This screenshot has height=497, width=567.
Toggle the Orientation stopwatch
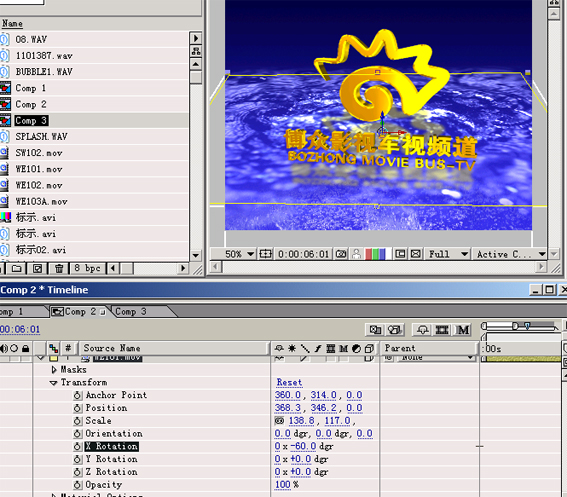pos(77,434)
